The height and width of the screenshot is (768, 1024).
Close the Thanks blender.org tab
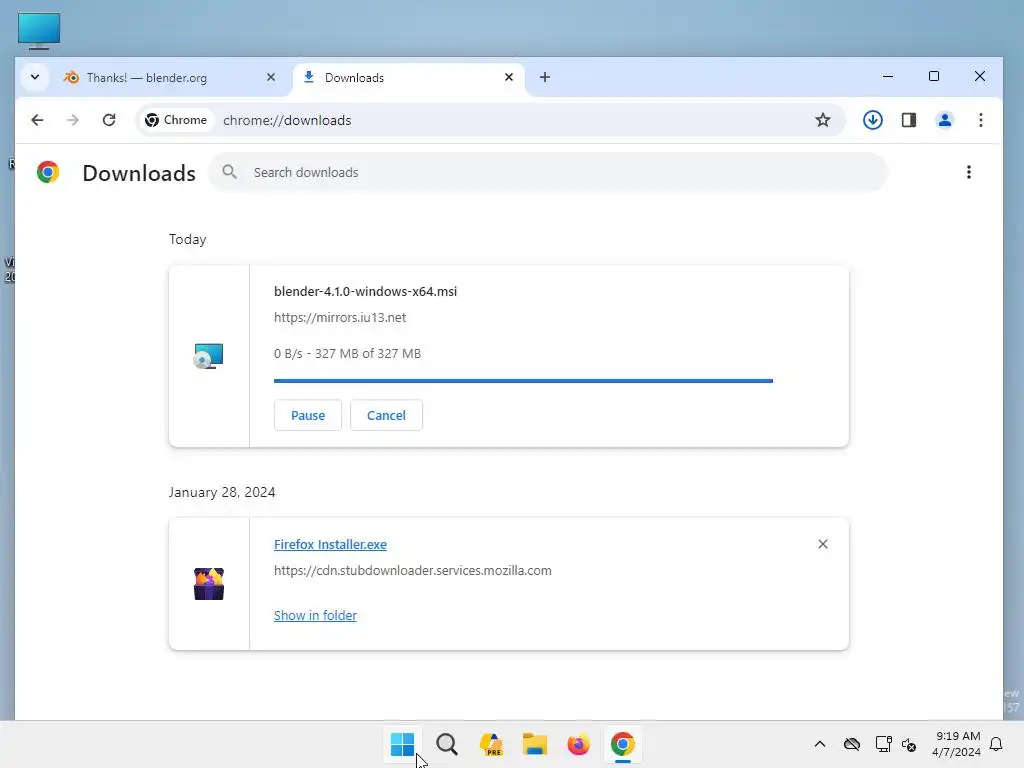271,77
